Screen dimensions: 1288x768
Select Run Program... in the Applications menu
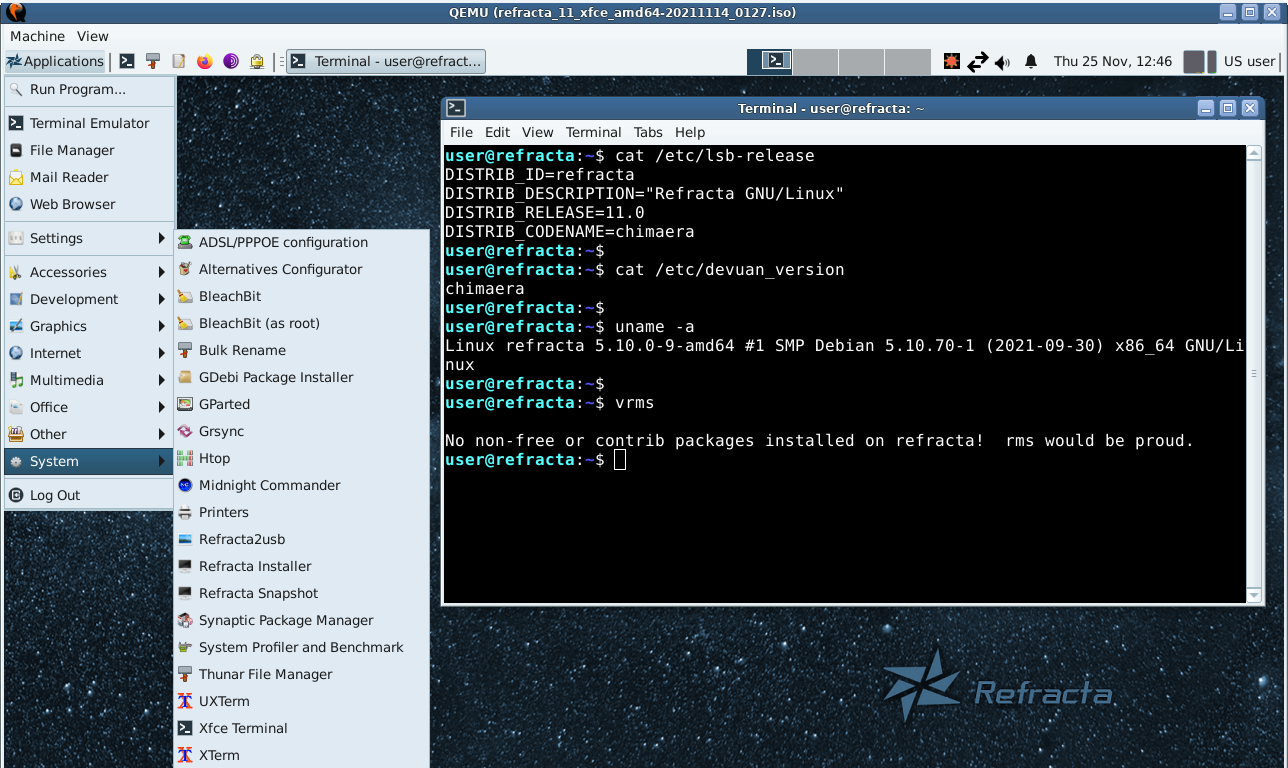point(89,89)
